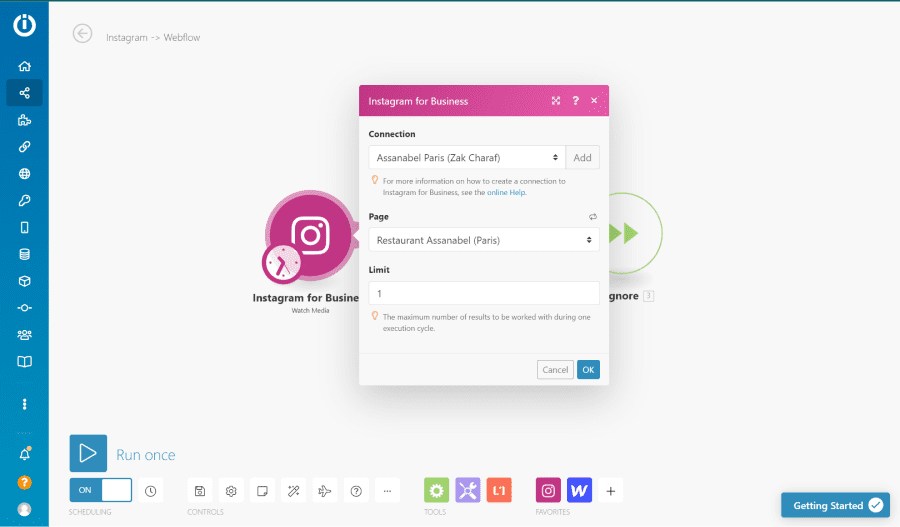Open the orange Help question icon
The height and width of the screenshot is (527, 900).
coord(24,482)
